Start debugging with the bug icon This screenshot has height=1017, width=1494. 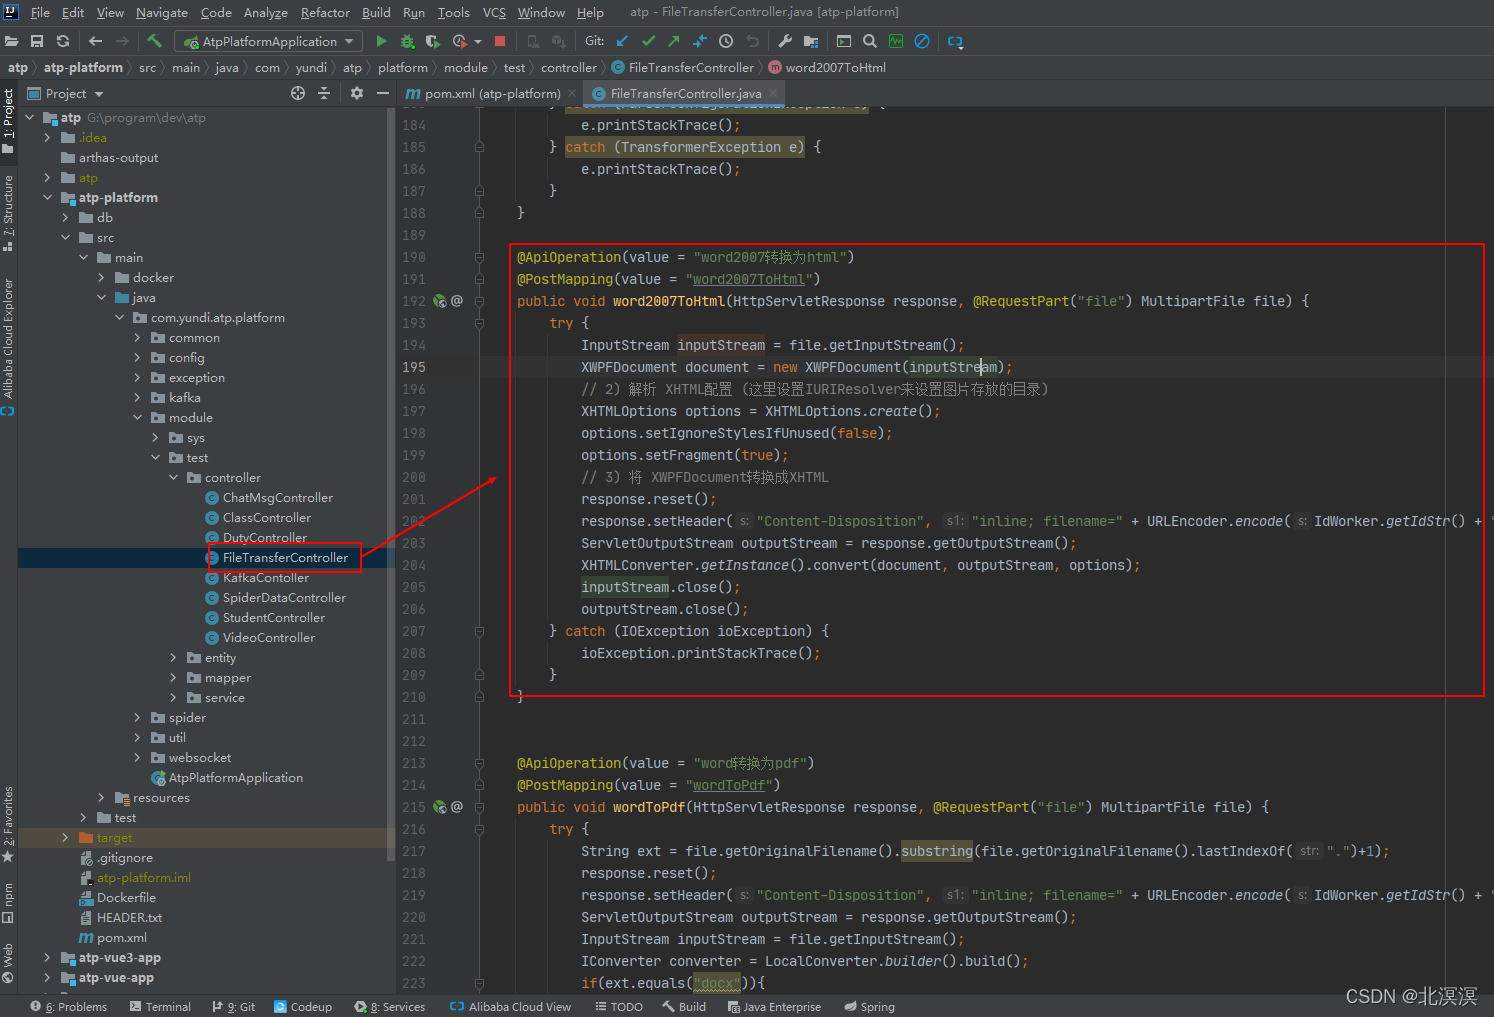pyautogui.click(x=407, y=41)
